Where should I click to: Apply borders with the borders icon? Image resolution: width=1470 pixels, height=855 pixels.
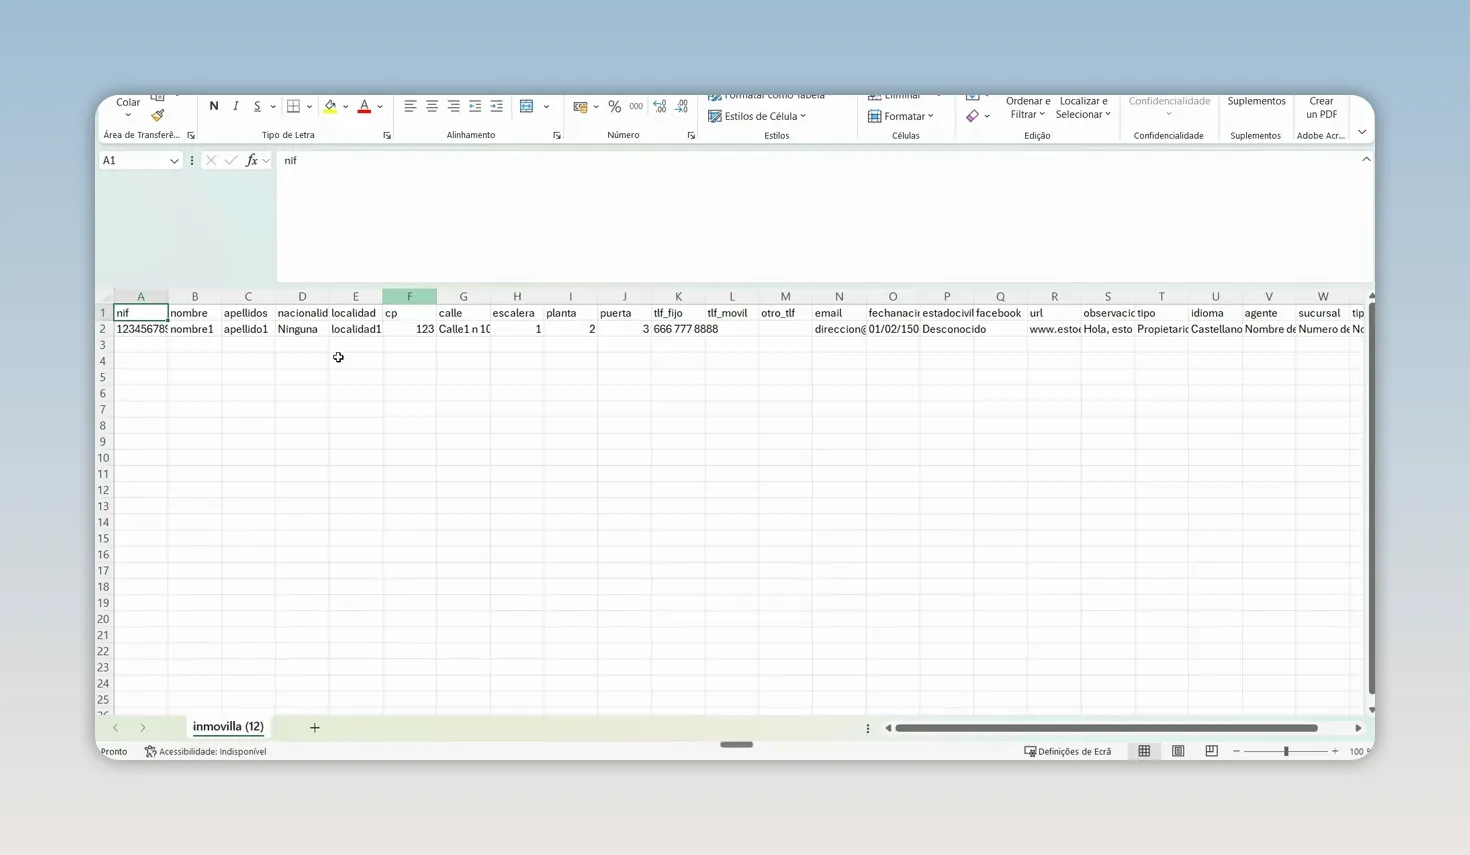(293, 106)
